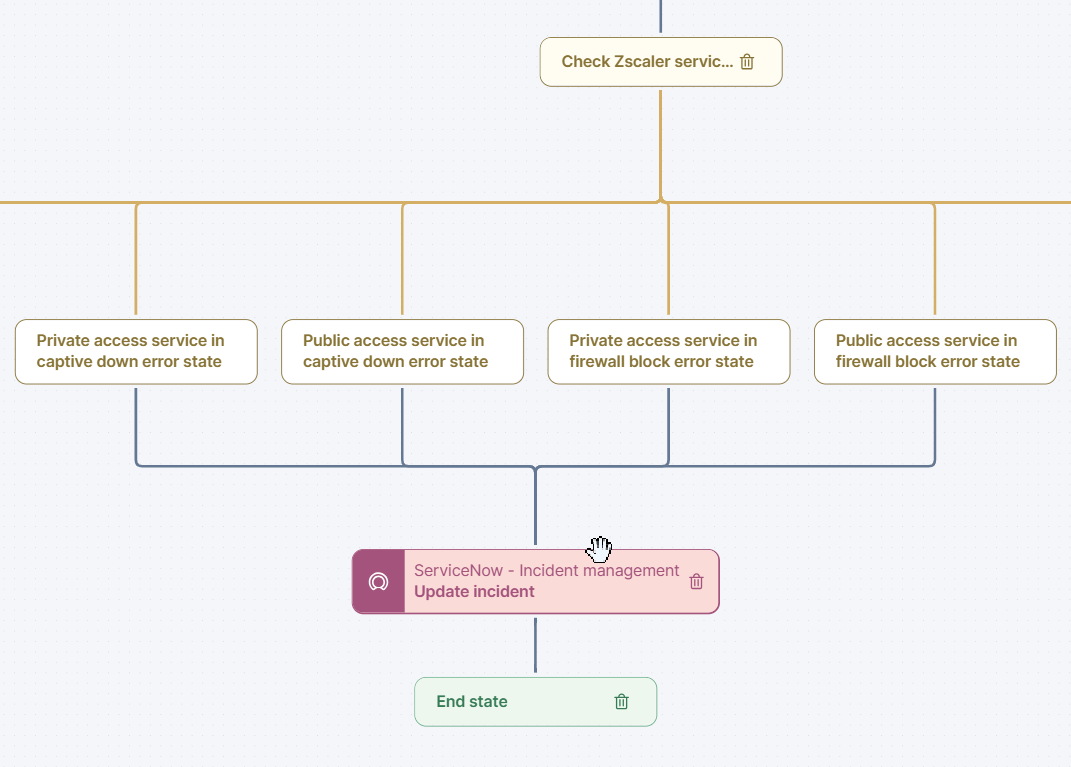Image resolution: width=1071 pixels, height=767 pixels.
Task: Delete the Check Zscaler service node
Action: point(747,61)
